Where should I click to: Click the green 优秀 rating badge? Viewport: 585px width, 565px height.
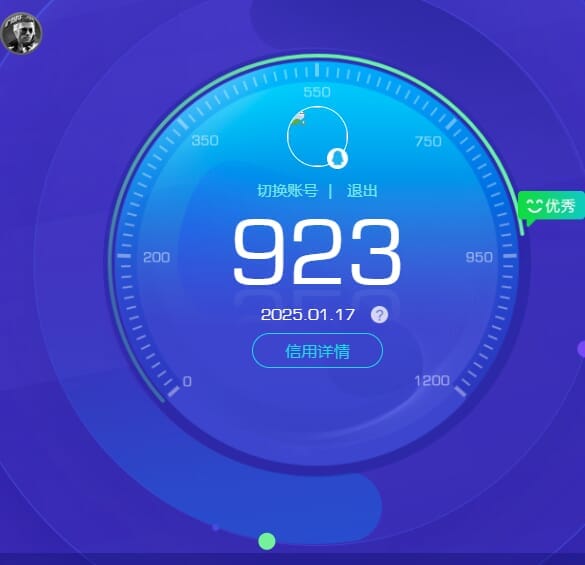(x=551, y=206)
